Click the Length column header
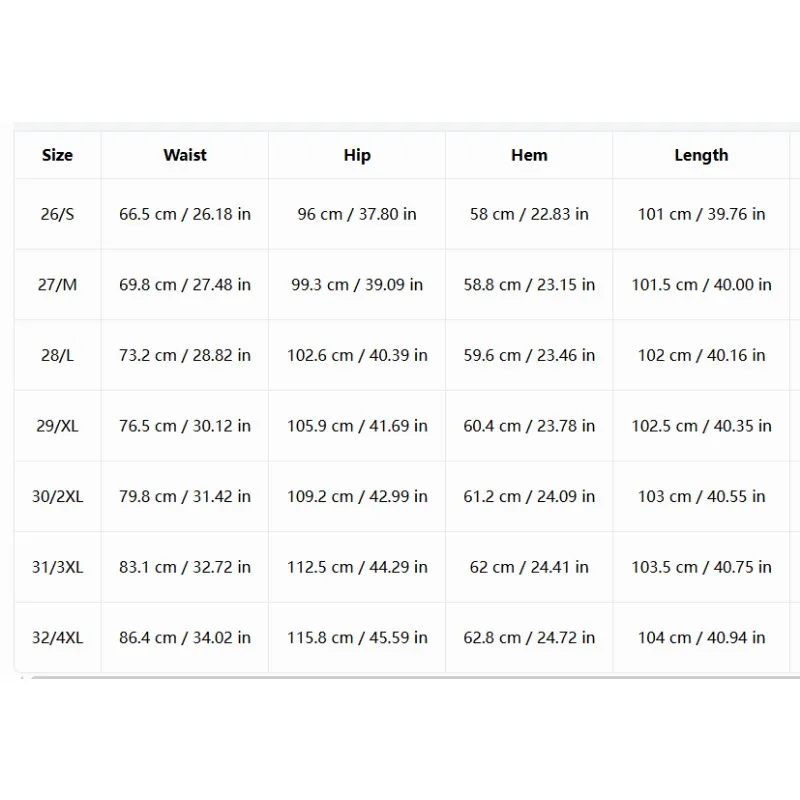 701,155
